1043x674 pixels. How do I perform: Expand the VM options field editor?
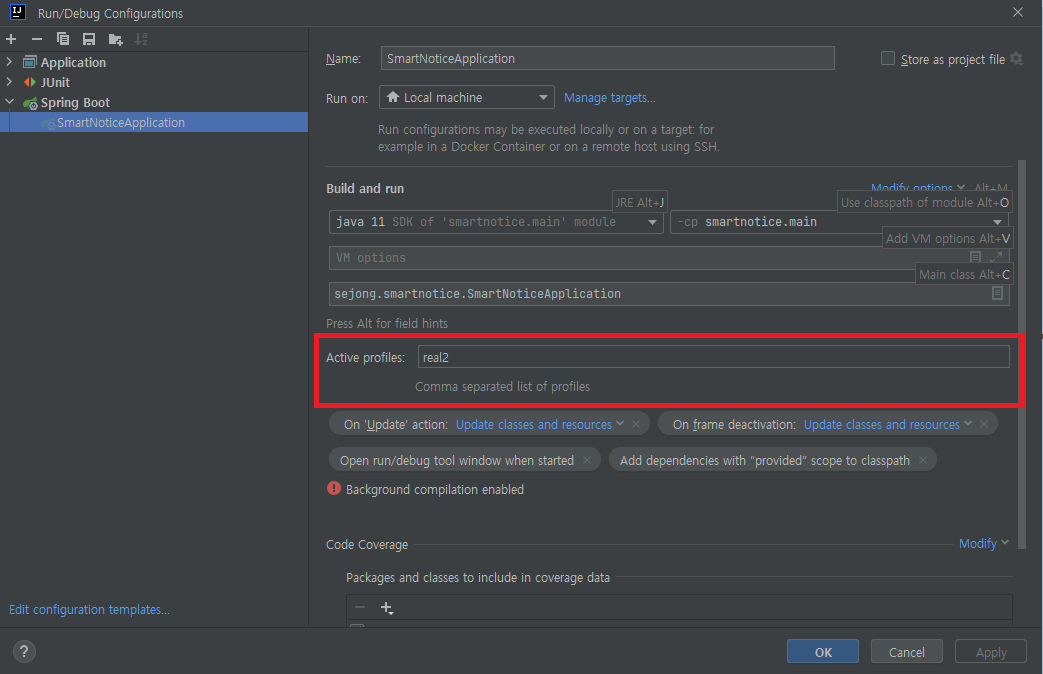(996, 257)
